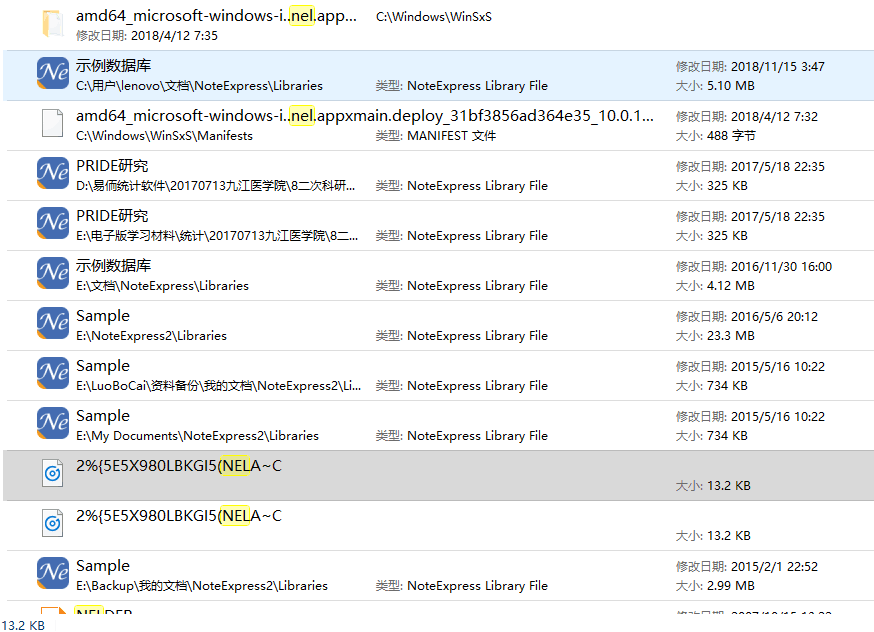The image size is (874, 632).
Task: Select 示例数据库 name in the E:\文档 row
Action: 114,266
